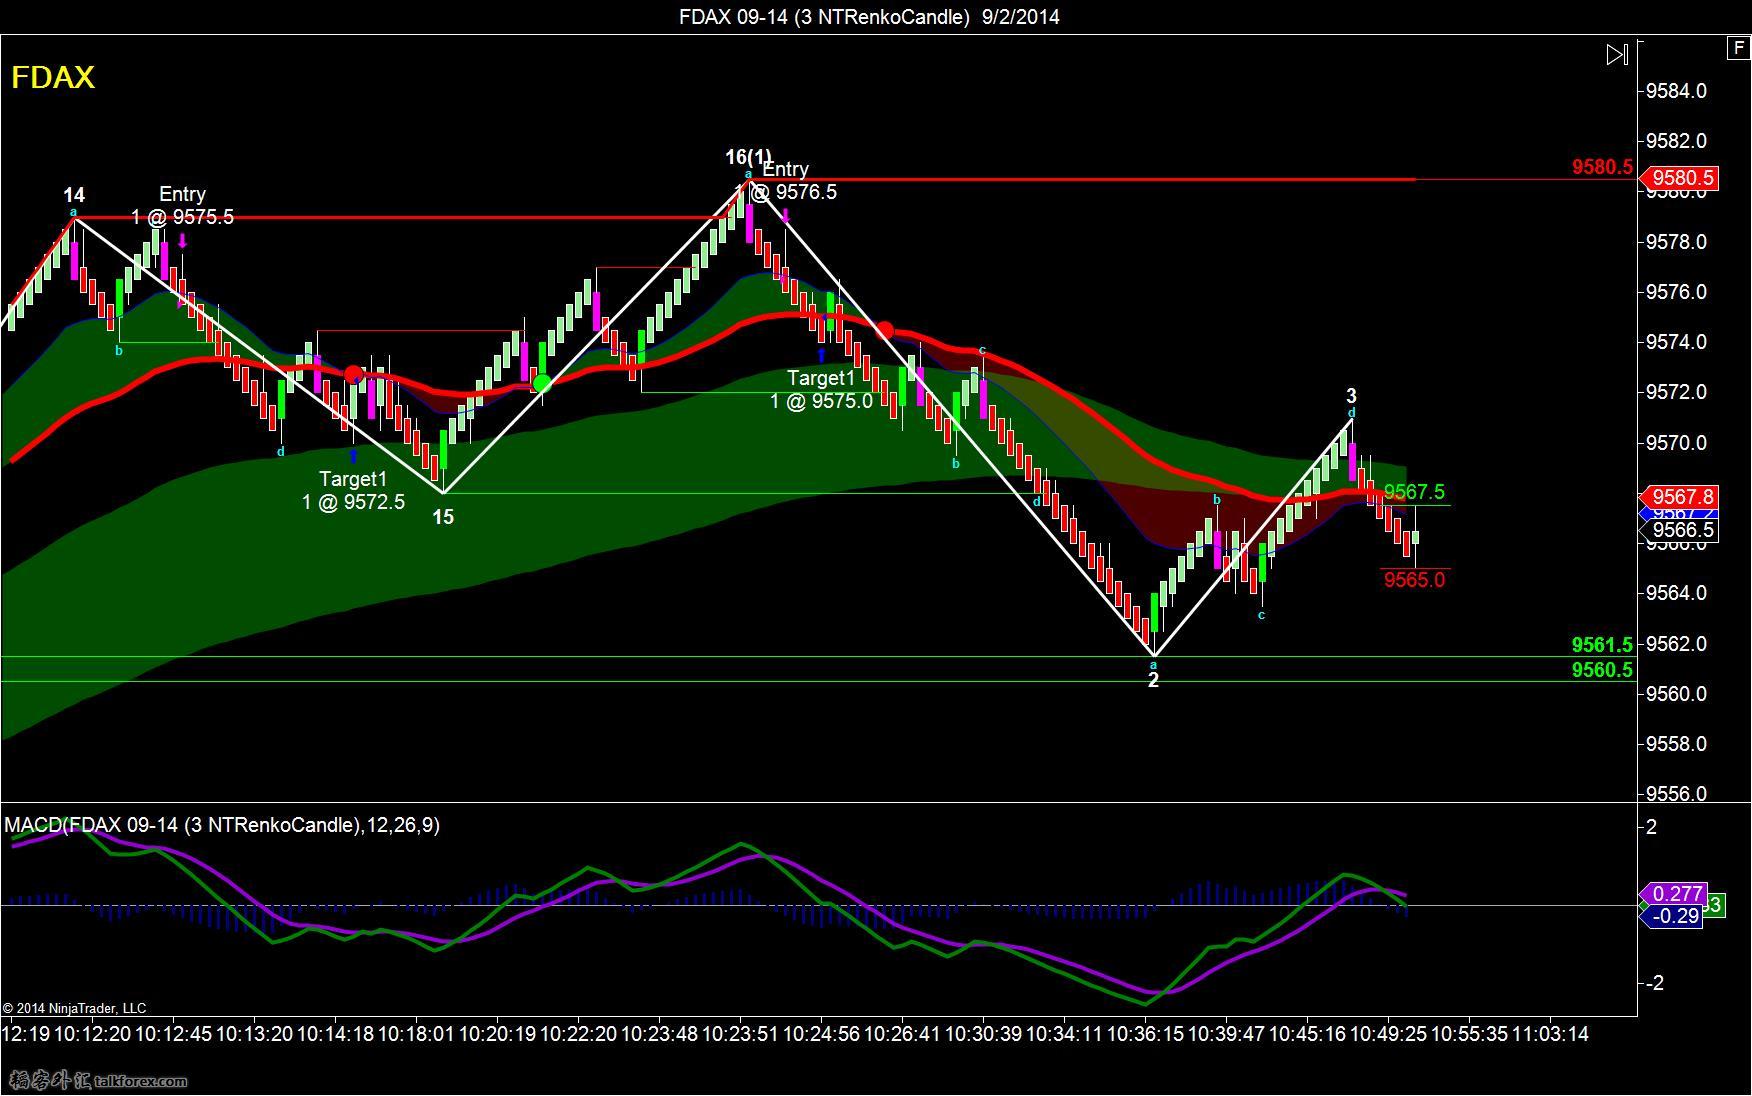This screenshot has height=1096, width=1752.
Task: Click the 10:36:15 time axis label
Action: [x=1145, y=1034]
